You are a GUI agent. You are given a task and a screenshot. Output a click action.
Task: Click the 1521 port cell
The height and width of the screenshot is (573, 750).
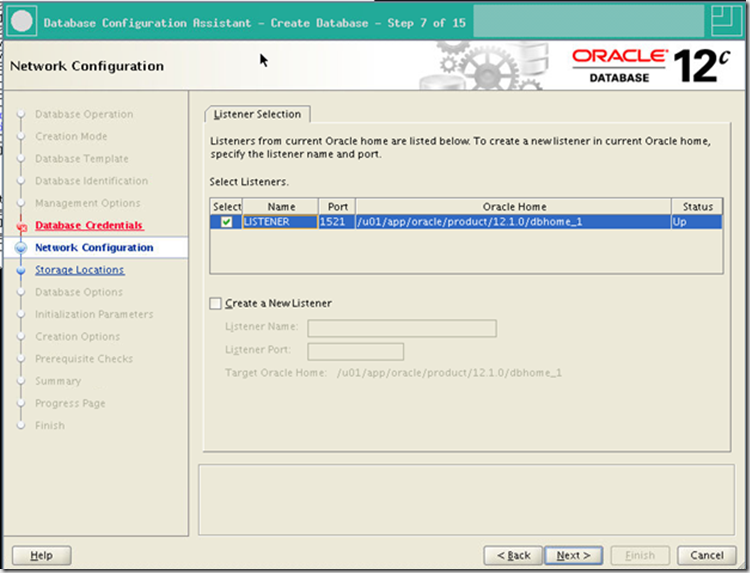tap(337, 222)
